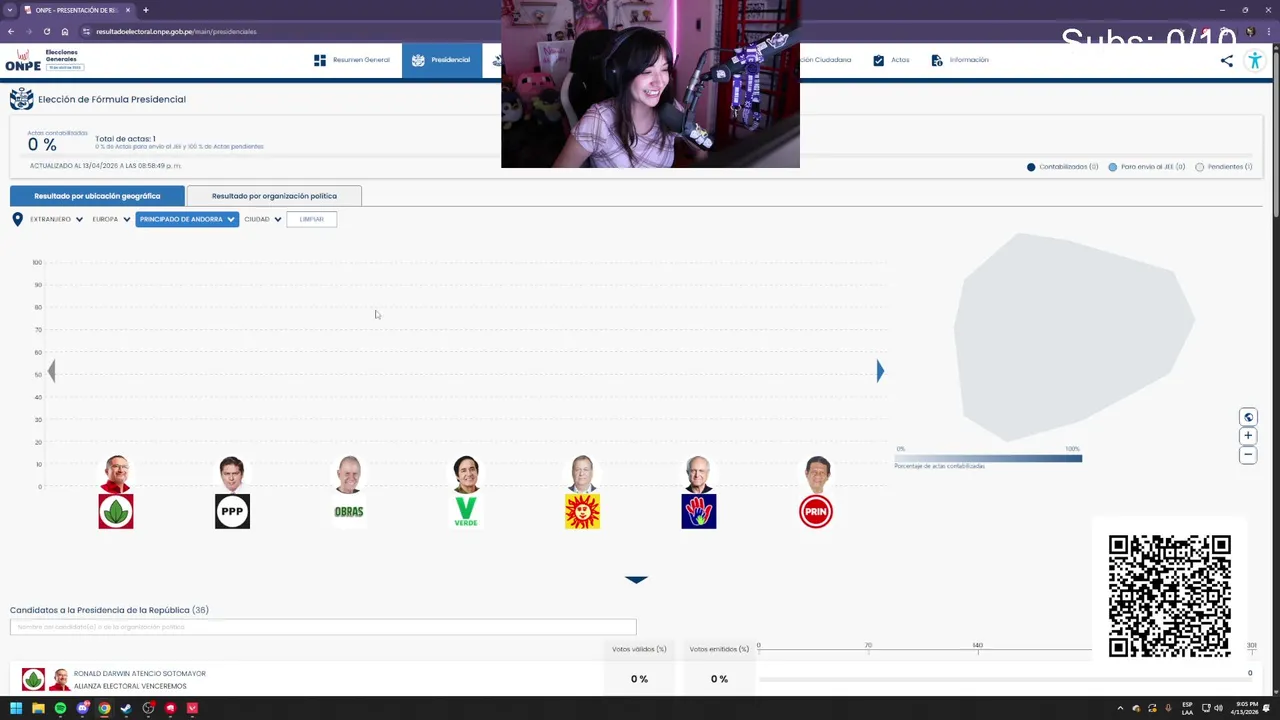Image resolution: width=1280 pixels, height=720 pixels.
Task: Click the browser back button
Action: coord(11,31)
